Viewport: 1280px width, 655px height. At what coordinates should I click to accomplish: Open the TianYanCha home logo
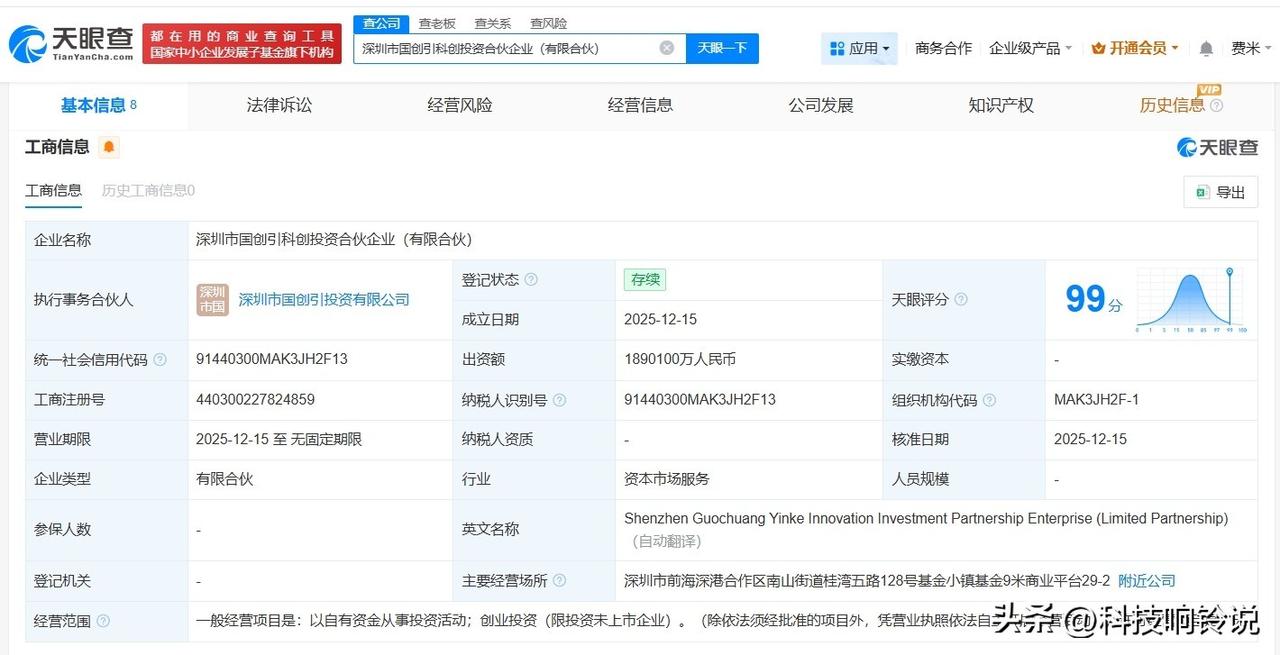70,44
